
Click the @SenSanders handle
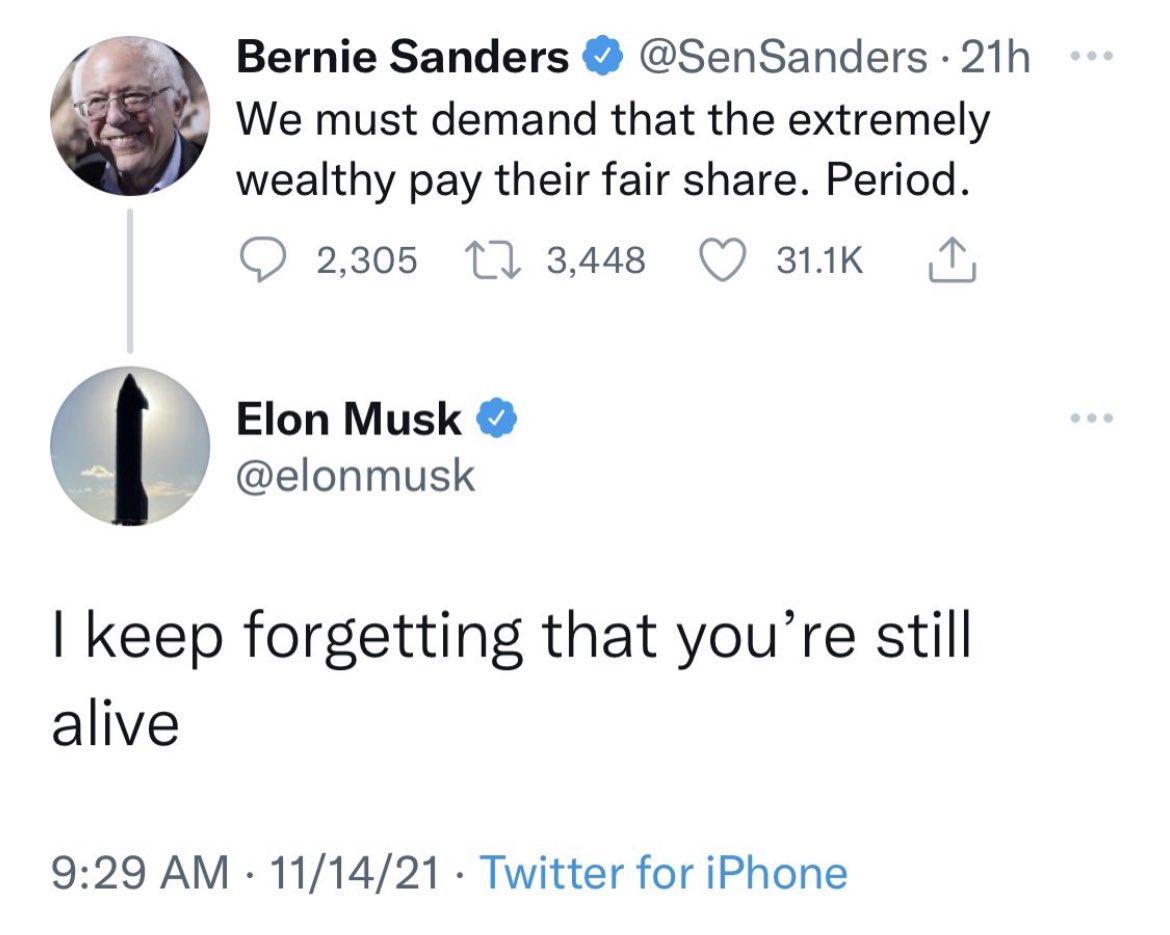781,57
